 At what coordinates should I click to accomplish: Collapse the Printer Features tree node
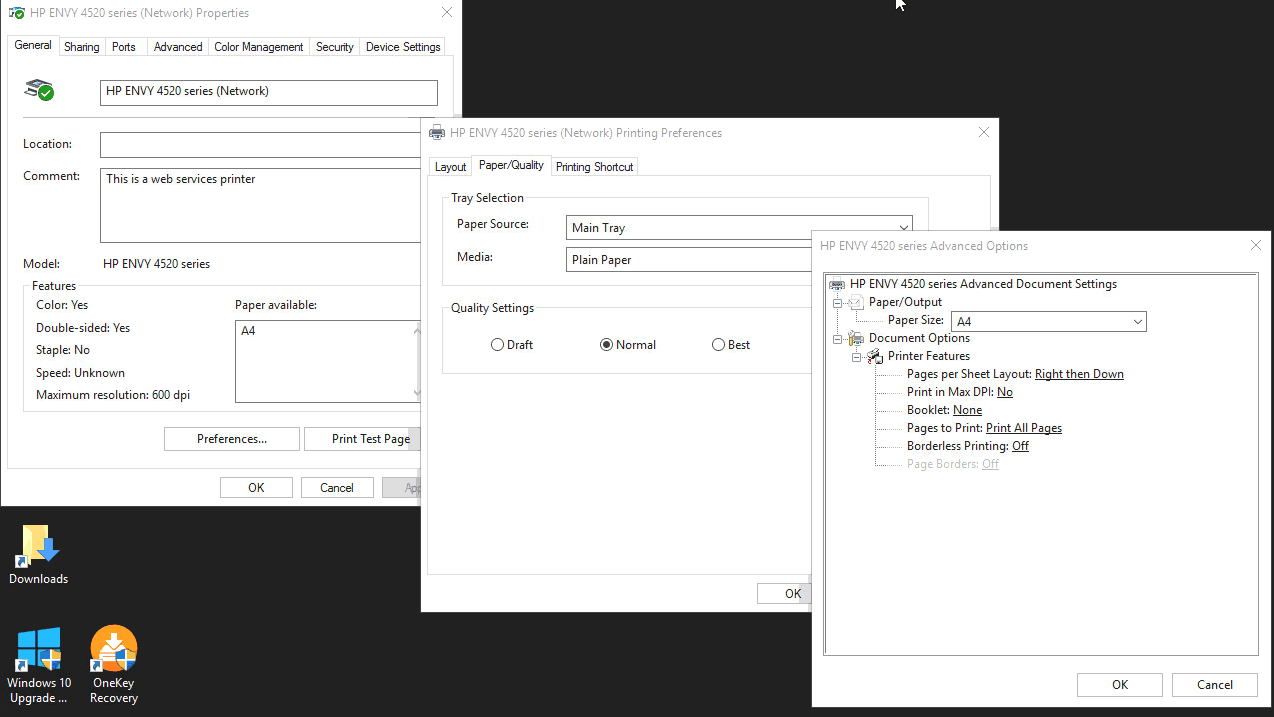[x=856, y=356]
